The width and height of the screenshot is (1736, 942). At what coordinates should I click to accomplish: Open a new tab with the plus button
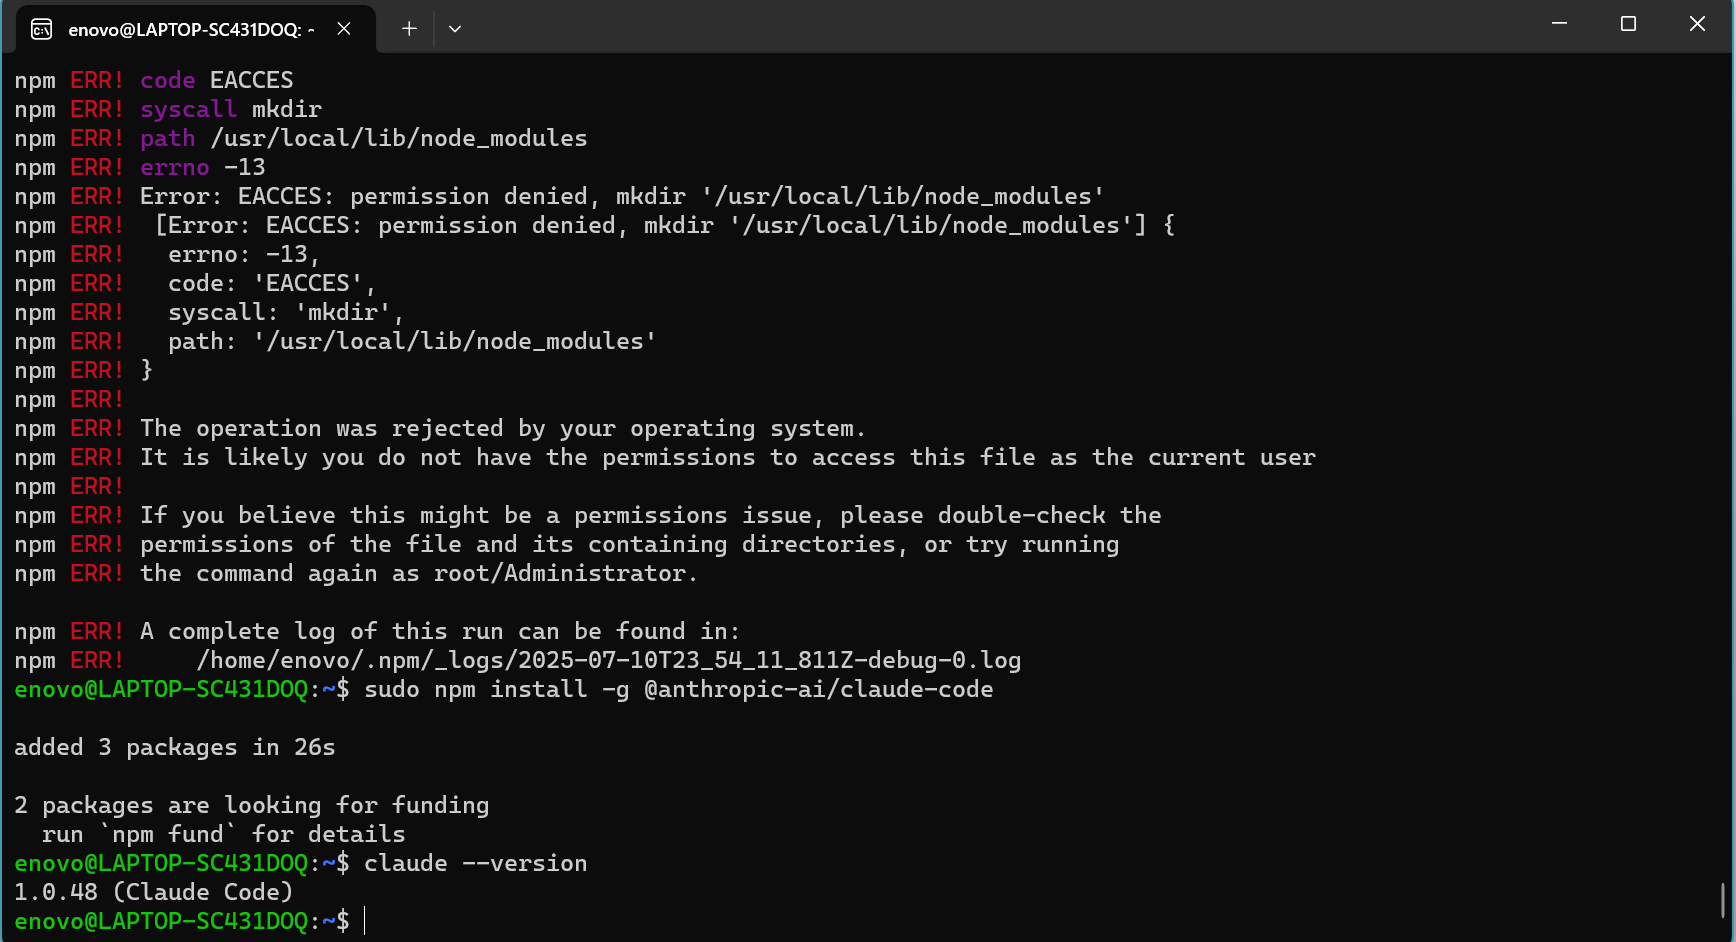point(409,29)
